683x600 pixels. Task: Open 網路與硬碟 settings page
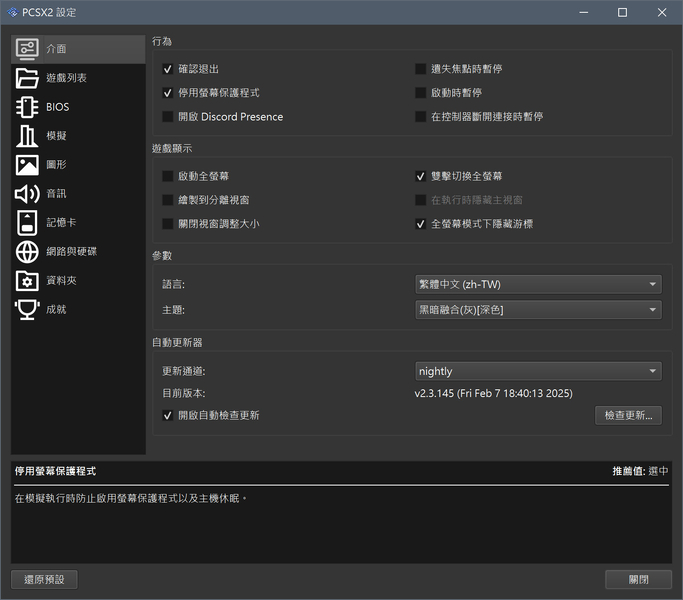[78, 252]
